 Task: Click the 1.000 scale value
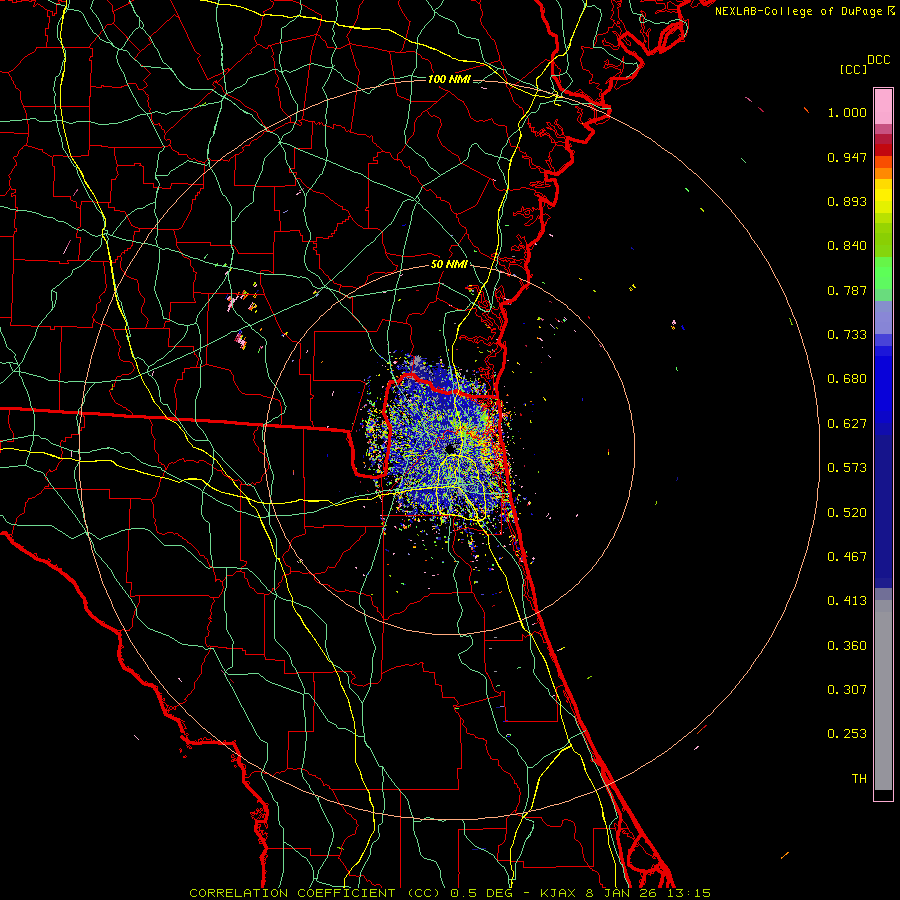click(847, 112)
